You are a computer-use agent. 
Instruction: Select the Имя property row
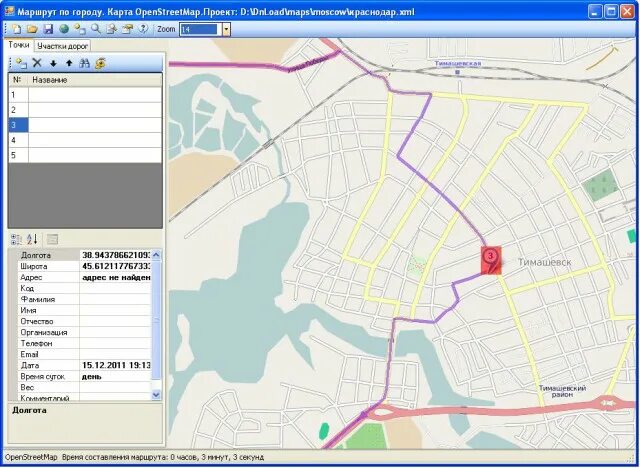84,311
